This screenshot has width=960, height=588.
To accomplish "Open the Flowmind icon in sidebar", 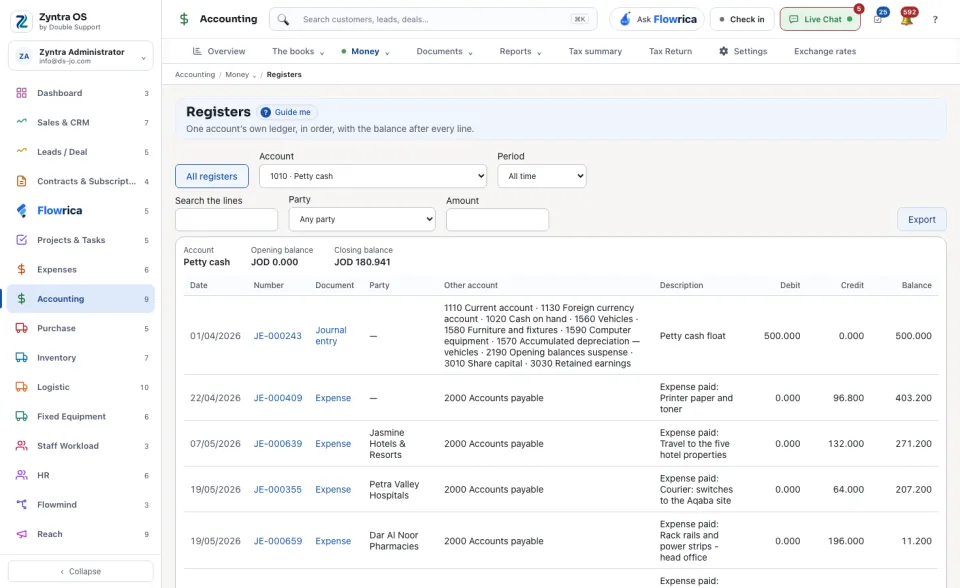I will pyautogui.click(x=21, y=505).
